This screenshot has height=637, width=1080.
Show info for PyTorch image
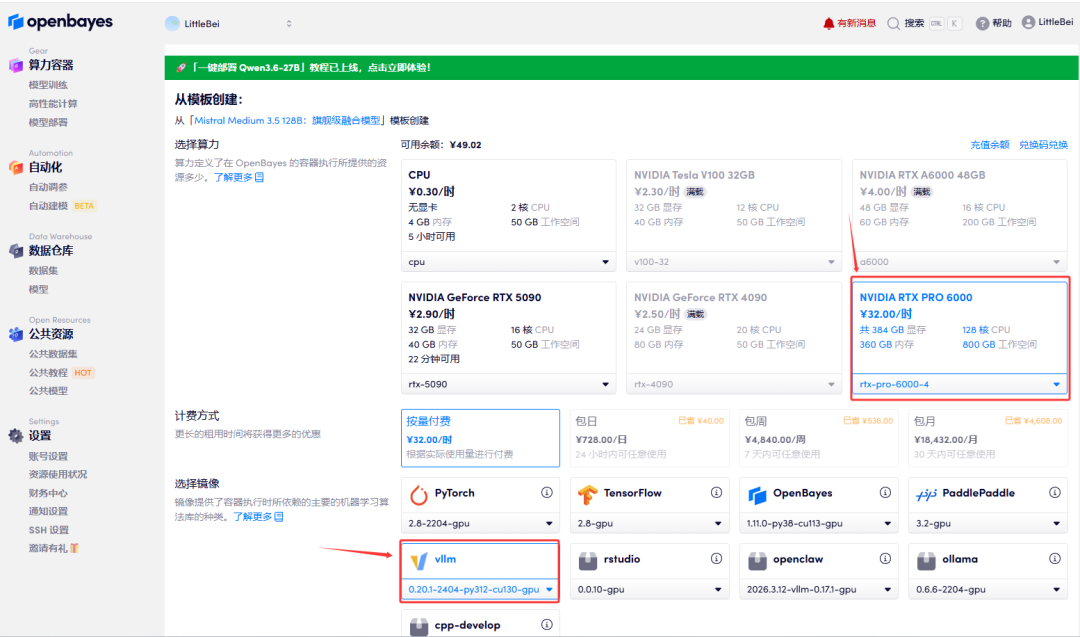tap(547, 492)
